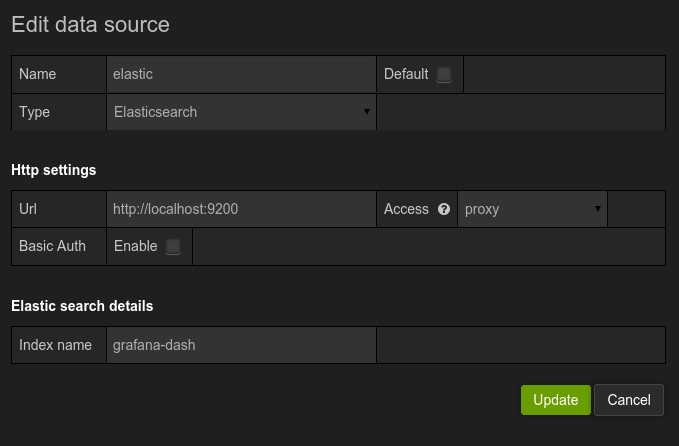
Task: Click the Url row label
Action: coord(28,209)
